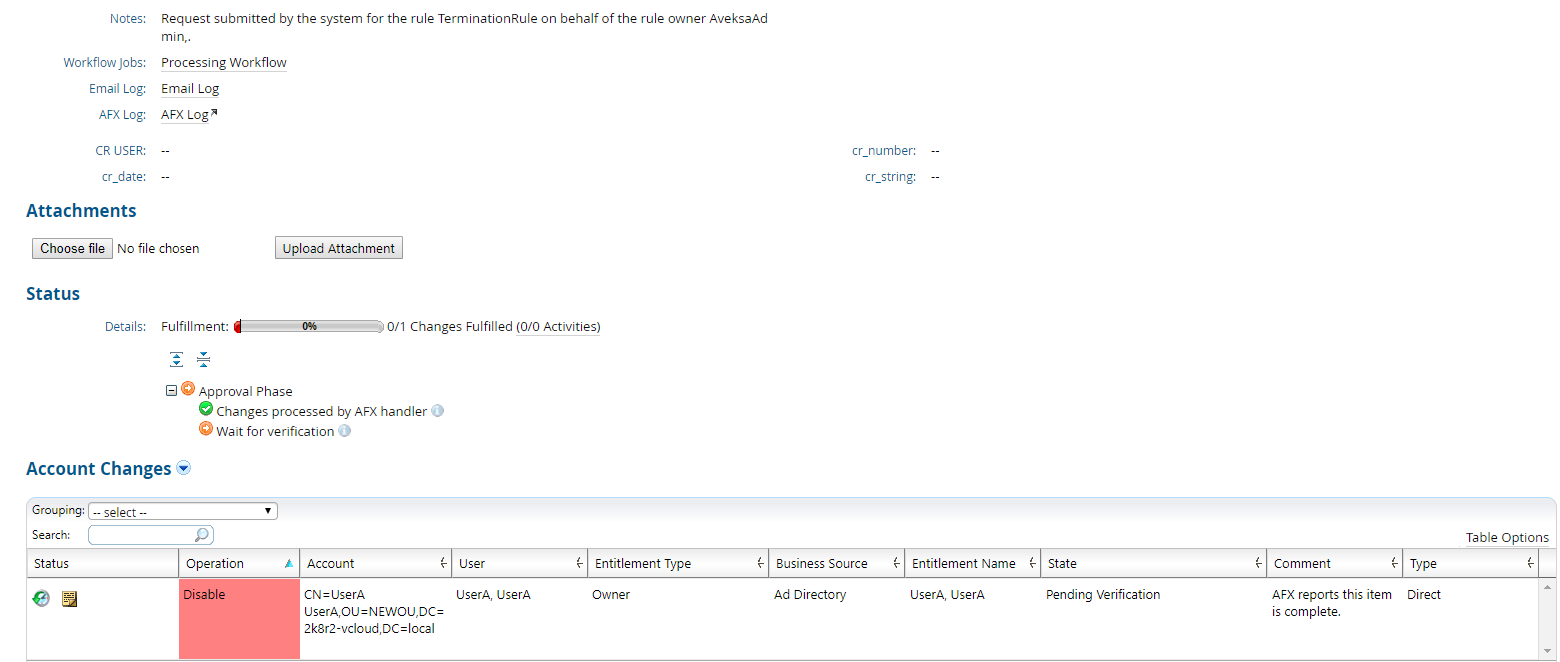Open the Grouping select dropdown
The height and width of the screenshot is (662, 1560).
click(x=183, y=511)
